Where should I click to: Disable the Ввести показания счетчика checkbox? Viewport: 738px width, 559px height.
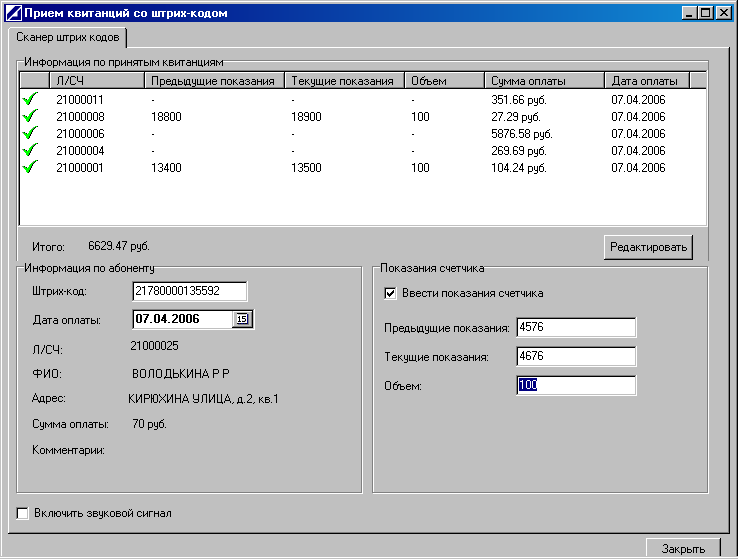point(391,293)
